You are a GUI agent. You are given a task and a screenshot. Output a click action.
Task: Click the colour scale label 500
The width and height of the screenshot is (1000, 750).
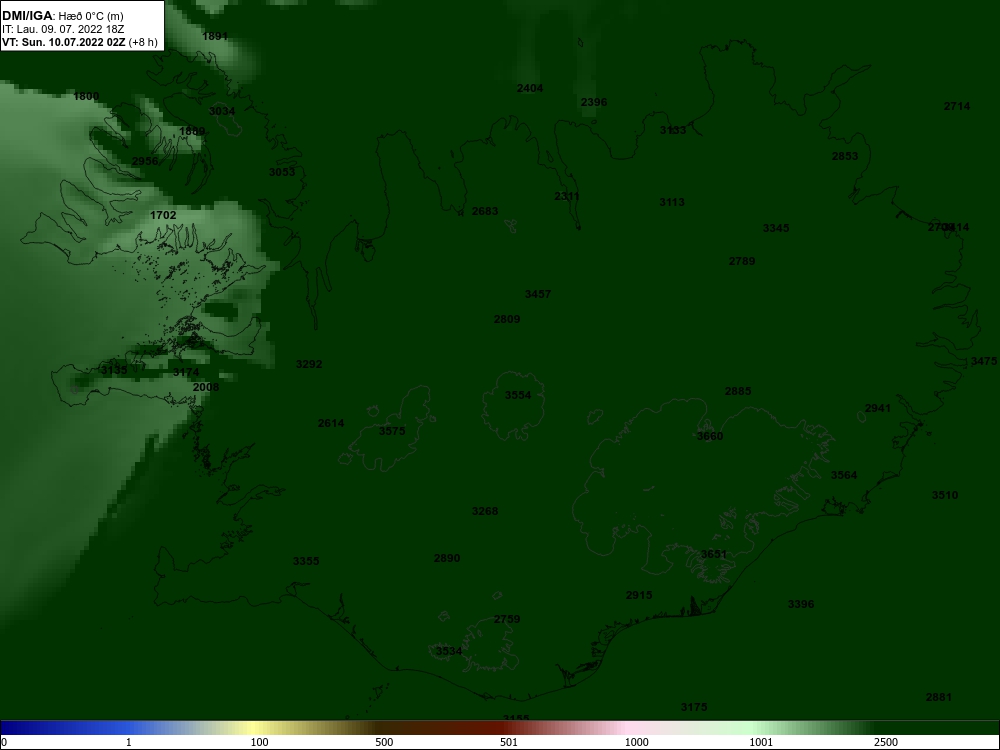point(385,742)
